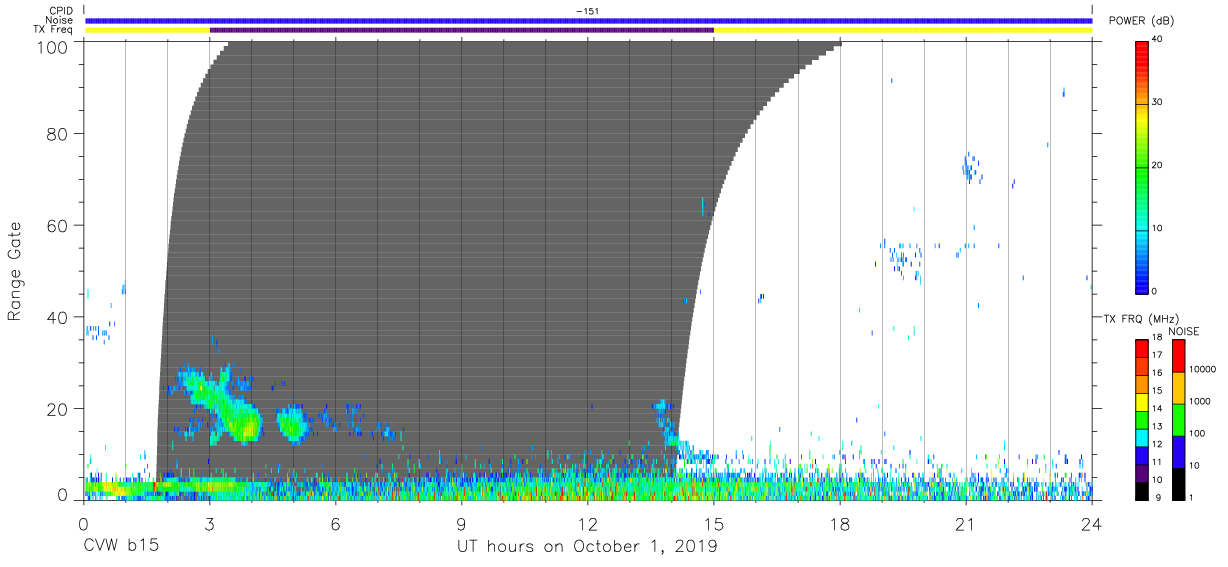Click the NOISE legend title

[x=1184, y=331]
